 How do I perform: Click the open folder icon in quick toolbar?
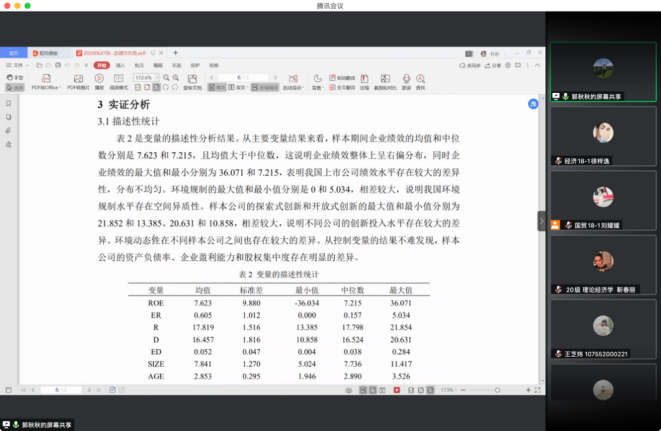click(39, 65)
